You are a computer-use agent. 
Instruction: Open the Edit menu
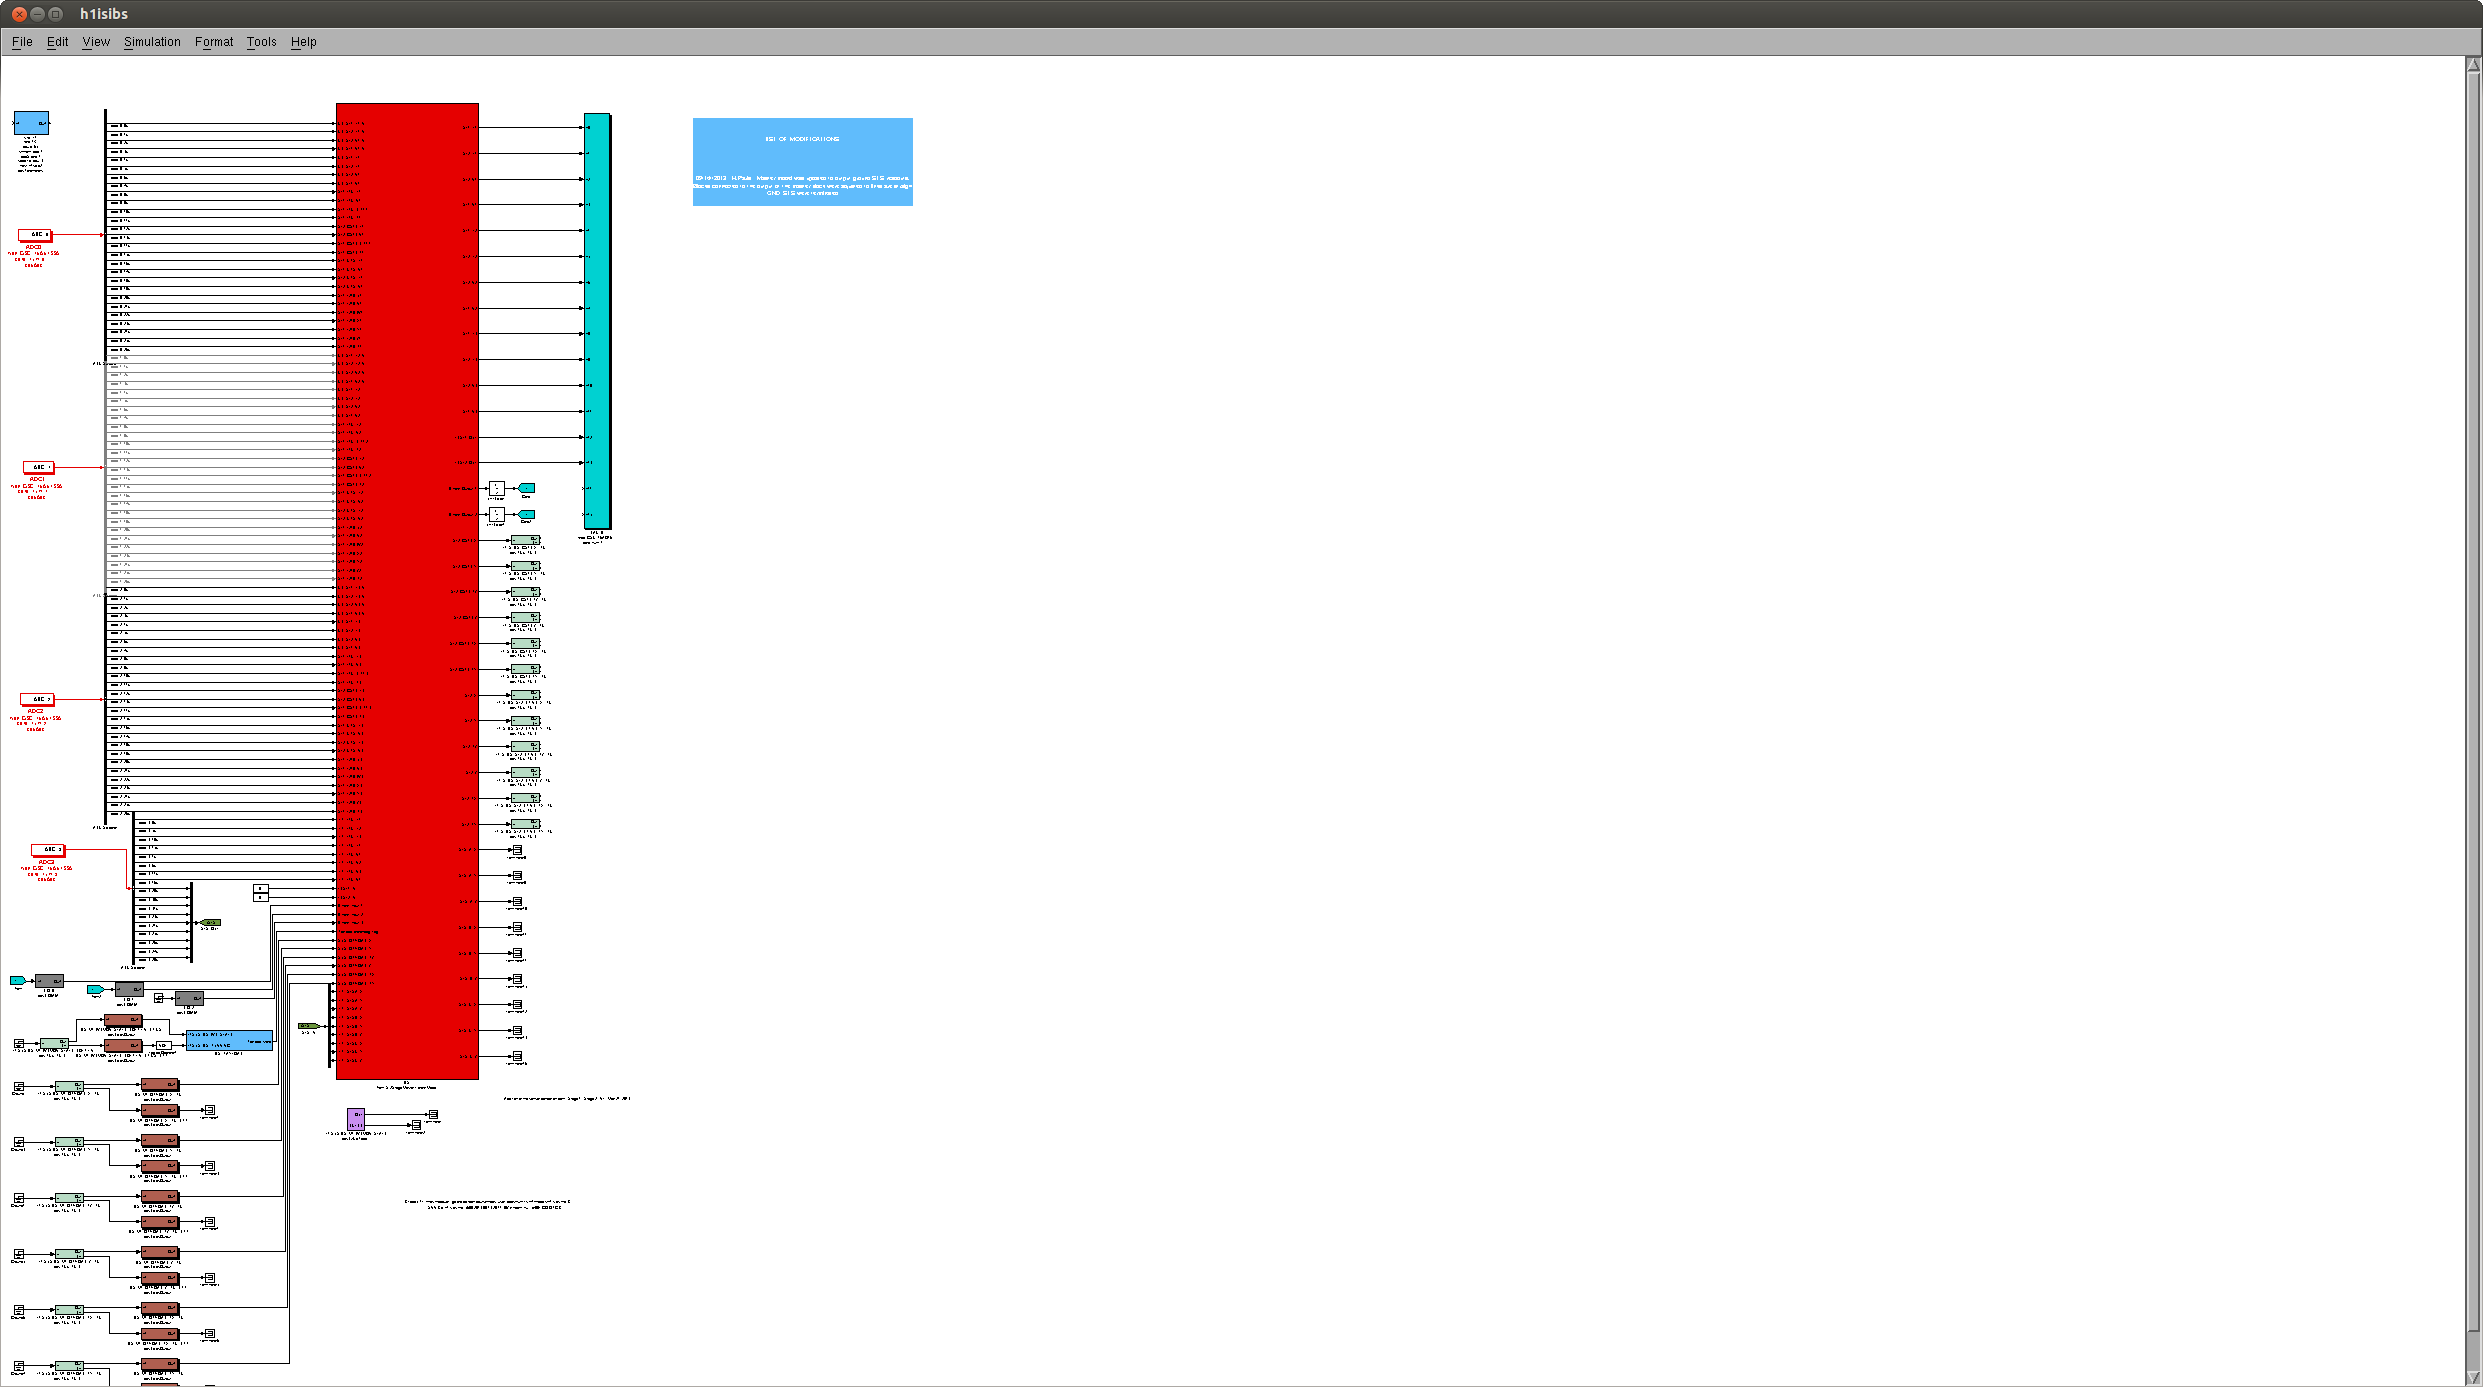tap(57, 42)
